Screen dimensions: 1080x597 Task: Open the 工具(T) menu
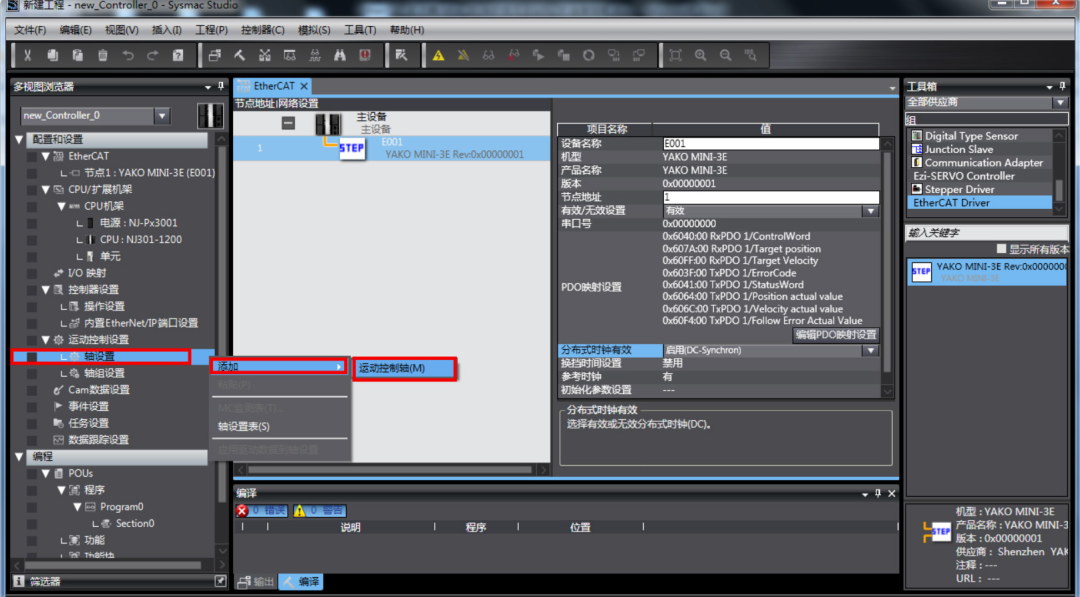click(x=360, y=30)
